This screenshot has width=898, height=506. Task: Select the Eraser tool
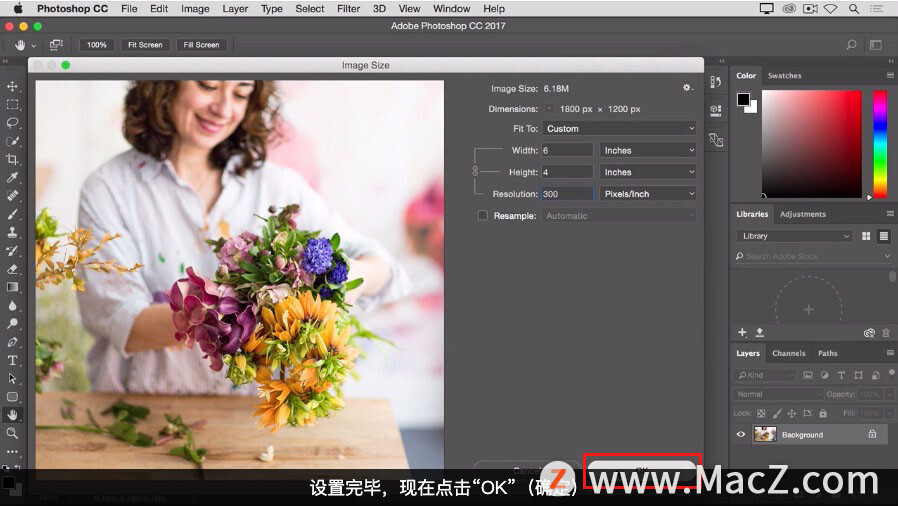click(x=12, y=269)
